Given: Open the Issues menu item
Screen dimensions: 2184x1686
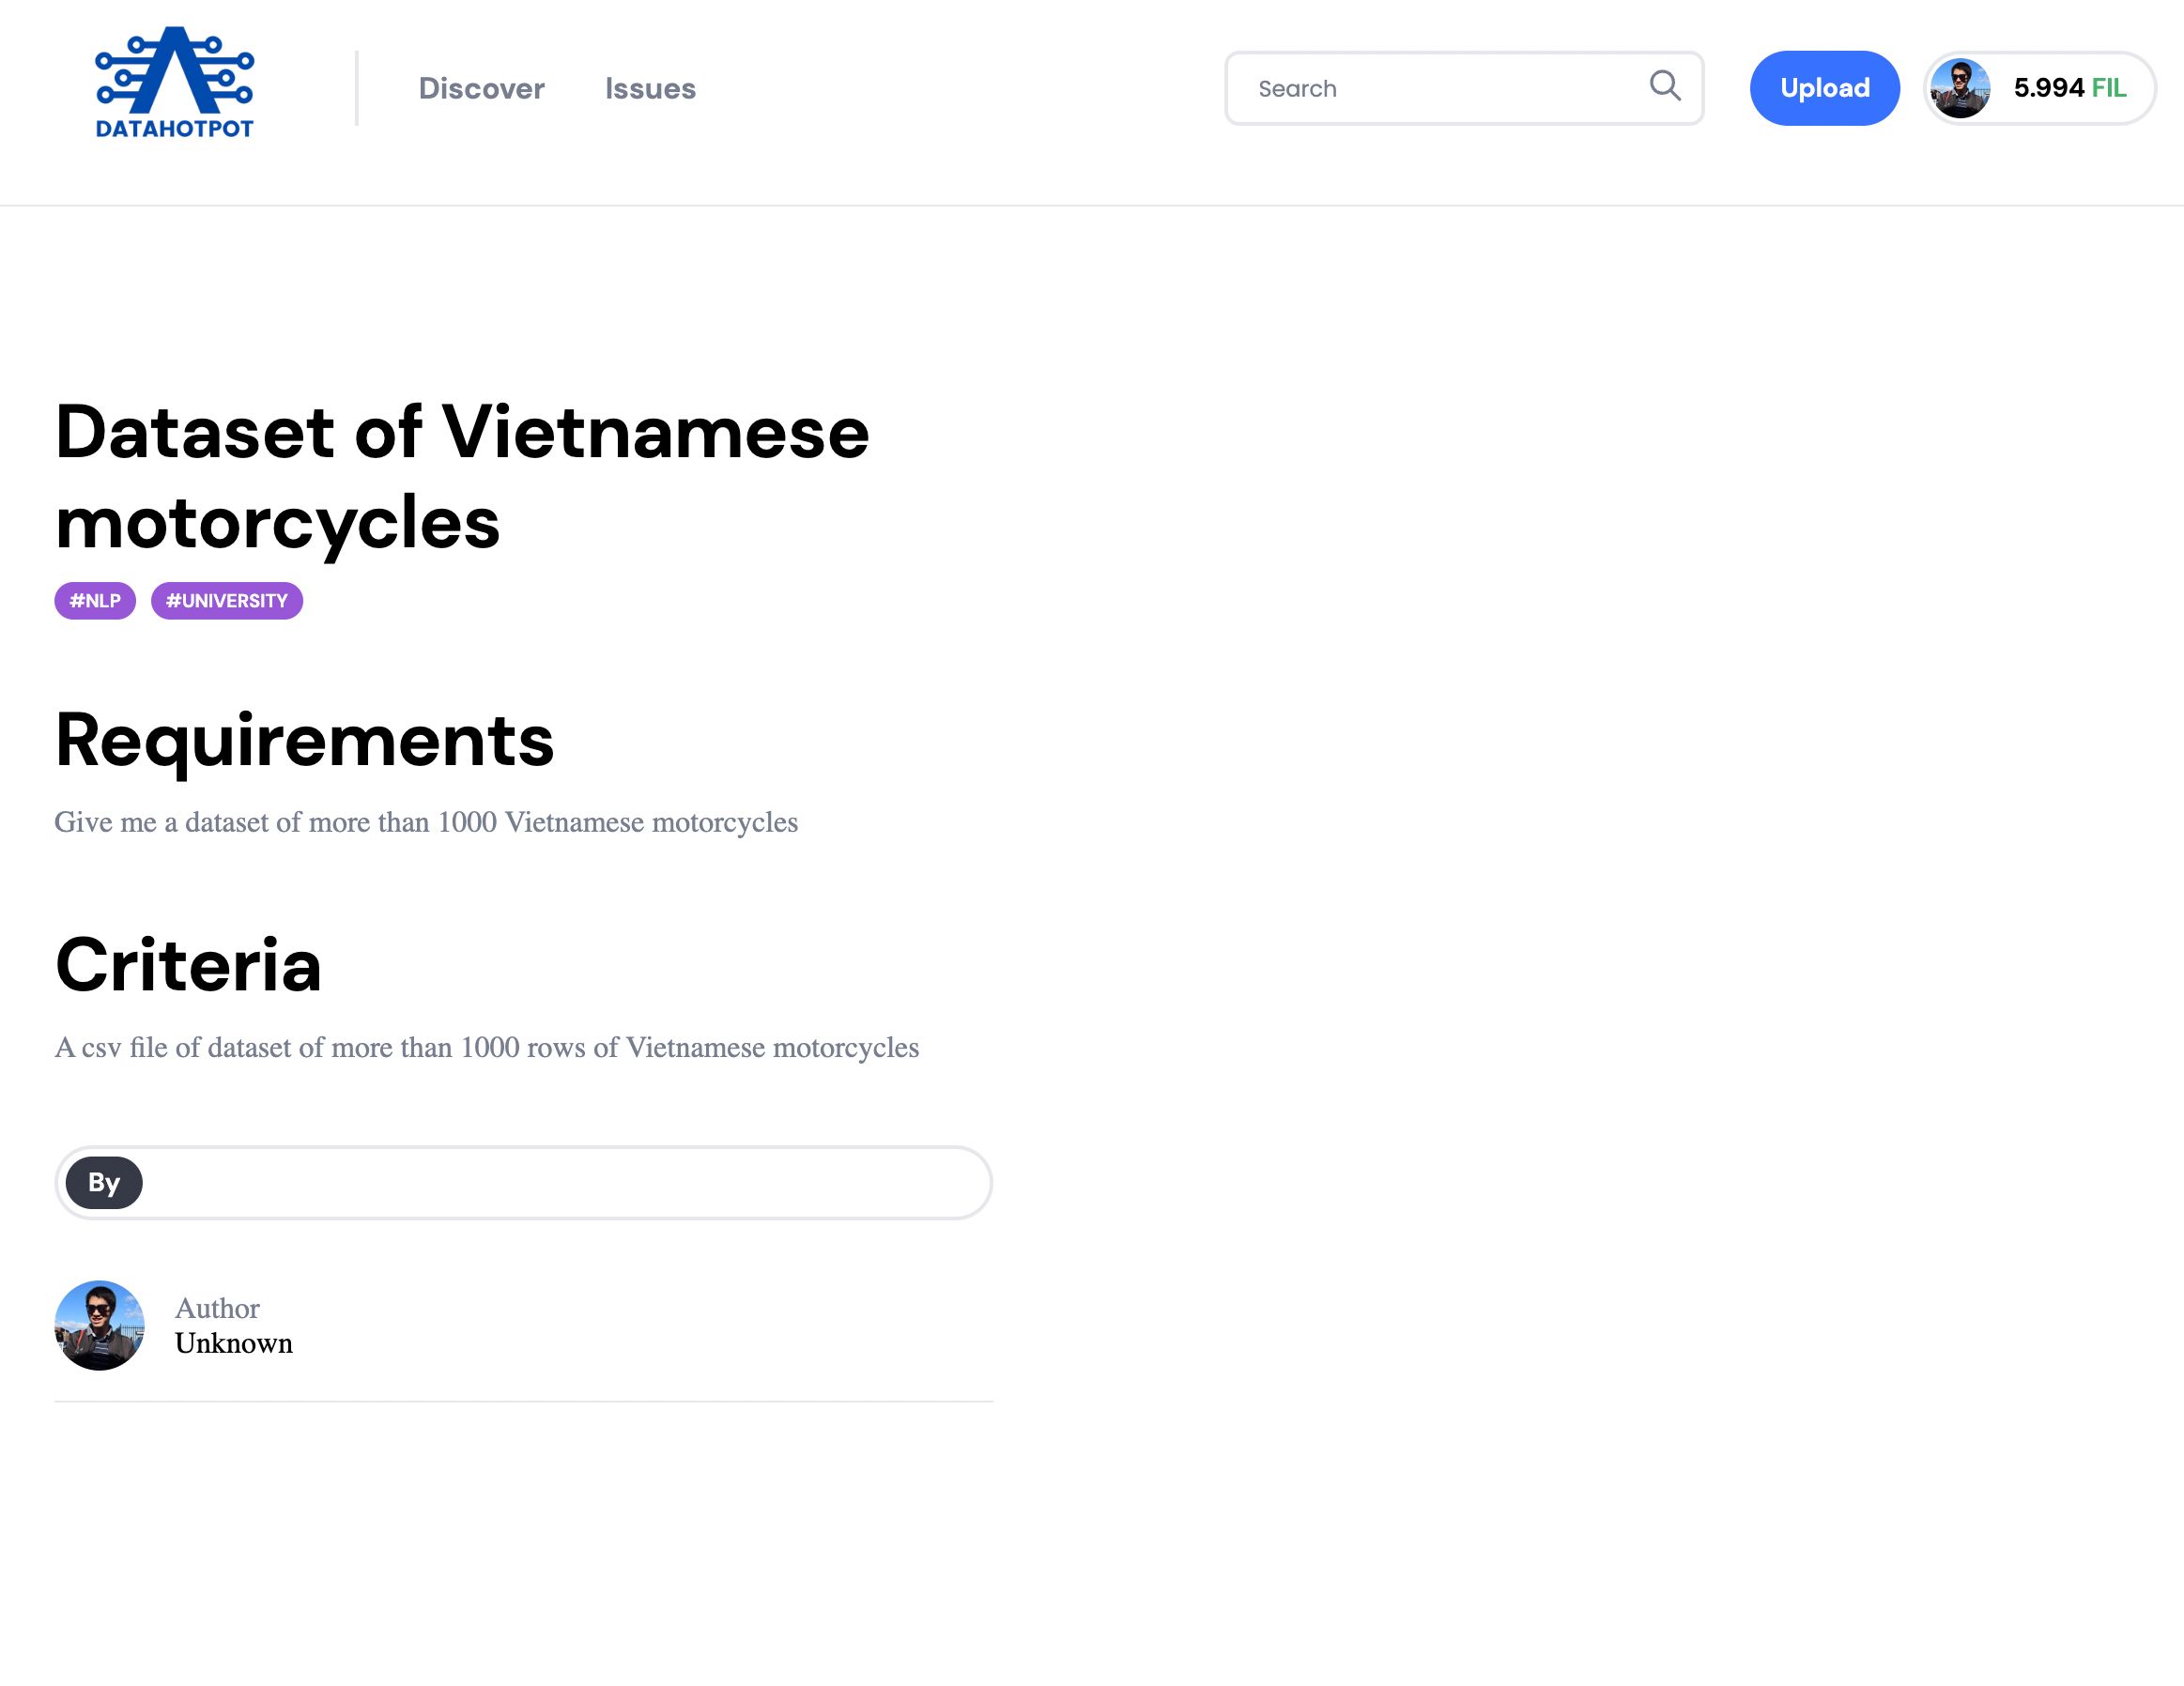Looking at the screenshot, I should click(x=650, y=86).
